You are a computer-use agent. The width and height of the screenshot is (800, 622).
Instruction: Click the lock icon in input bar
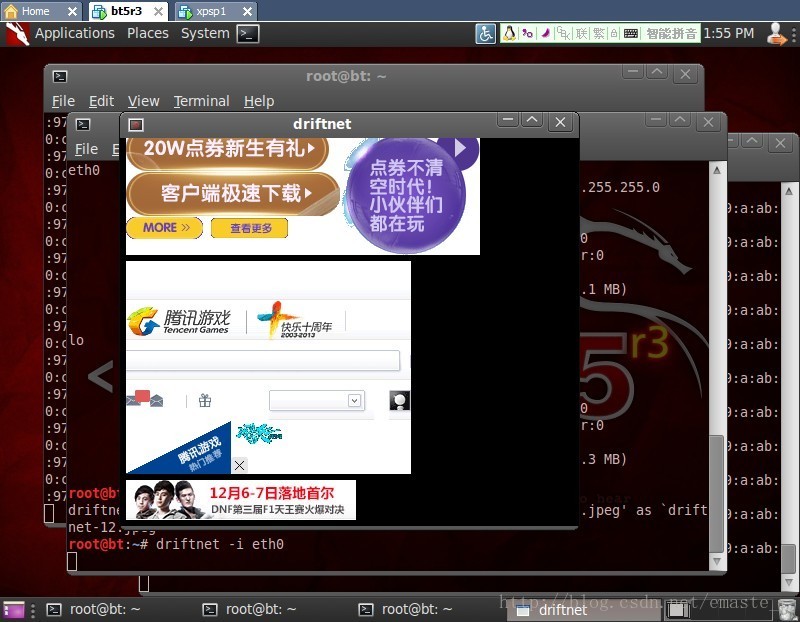[614, 34]
